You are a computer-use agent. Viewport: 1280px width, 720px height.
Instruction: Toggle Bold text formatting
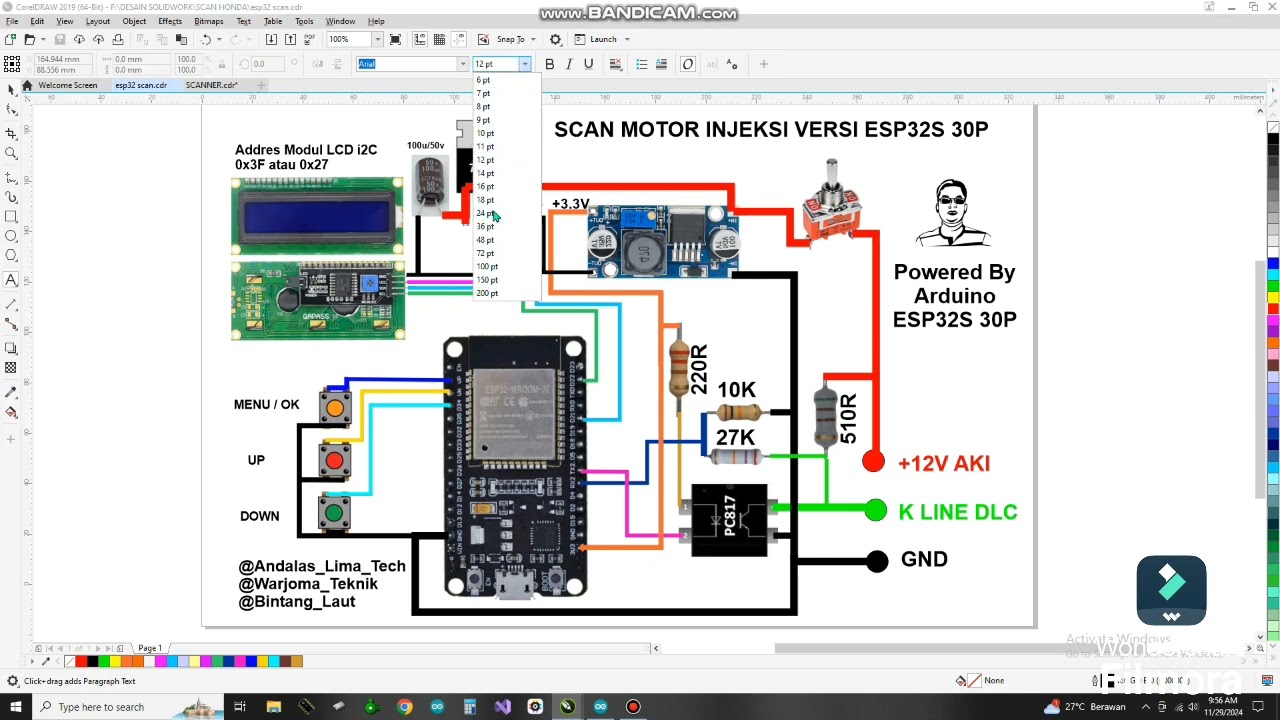pos(549,64)
